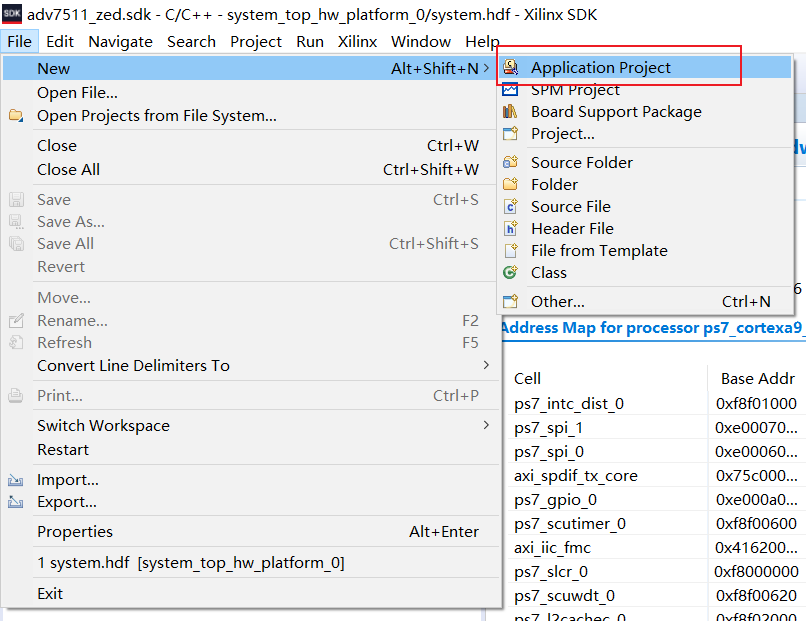Screen dimensions: 806x621
Task: Click the Application Project icon
Action: coord(510,67)
